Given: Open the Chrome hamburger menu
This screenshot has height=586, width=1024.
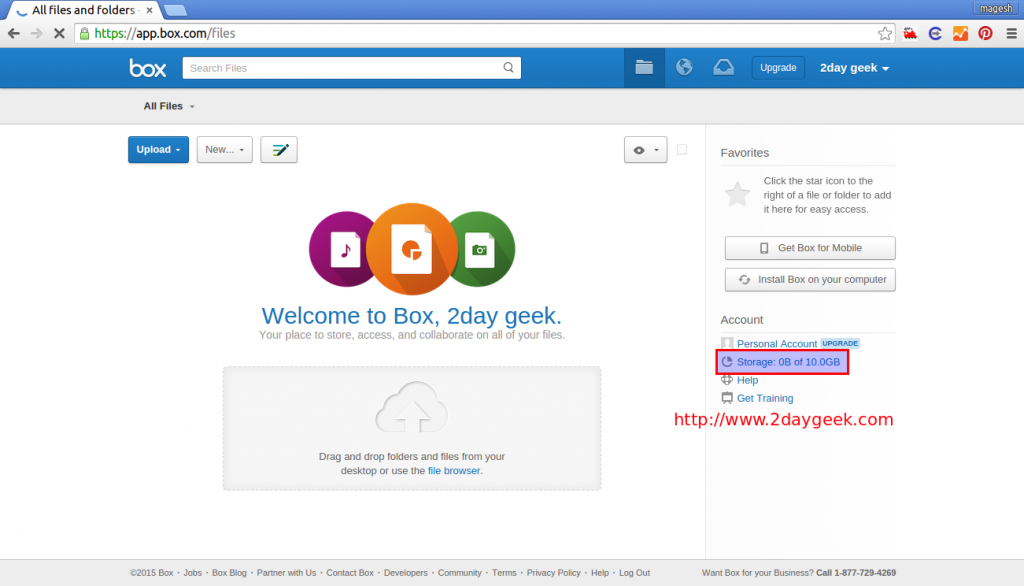Looking at the screenshot, I should [1011, 33].
